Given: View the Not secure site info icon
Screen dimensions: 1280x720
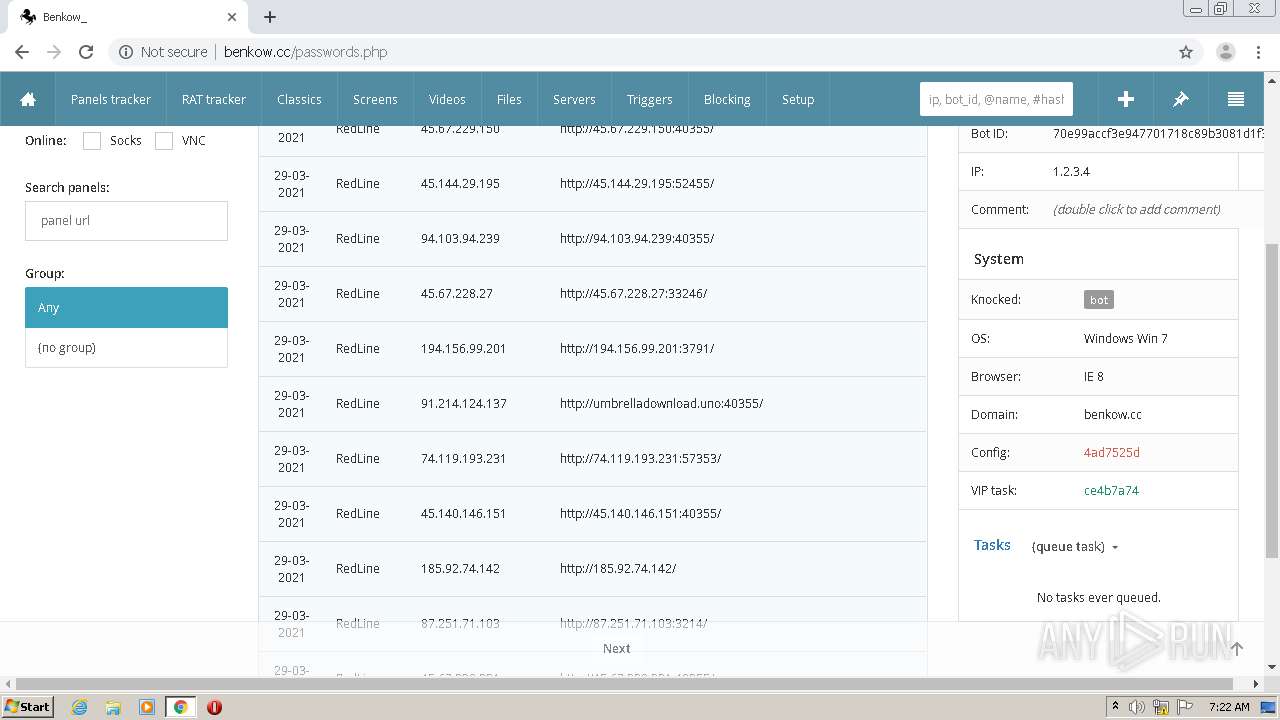Looking at the screenshot, I should [x=126, y=52].
